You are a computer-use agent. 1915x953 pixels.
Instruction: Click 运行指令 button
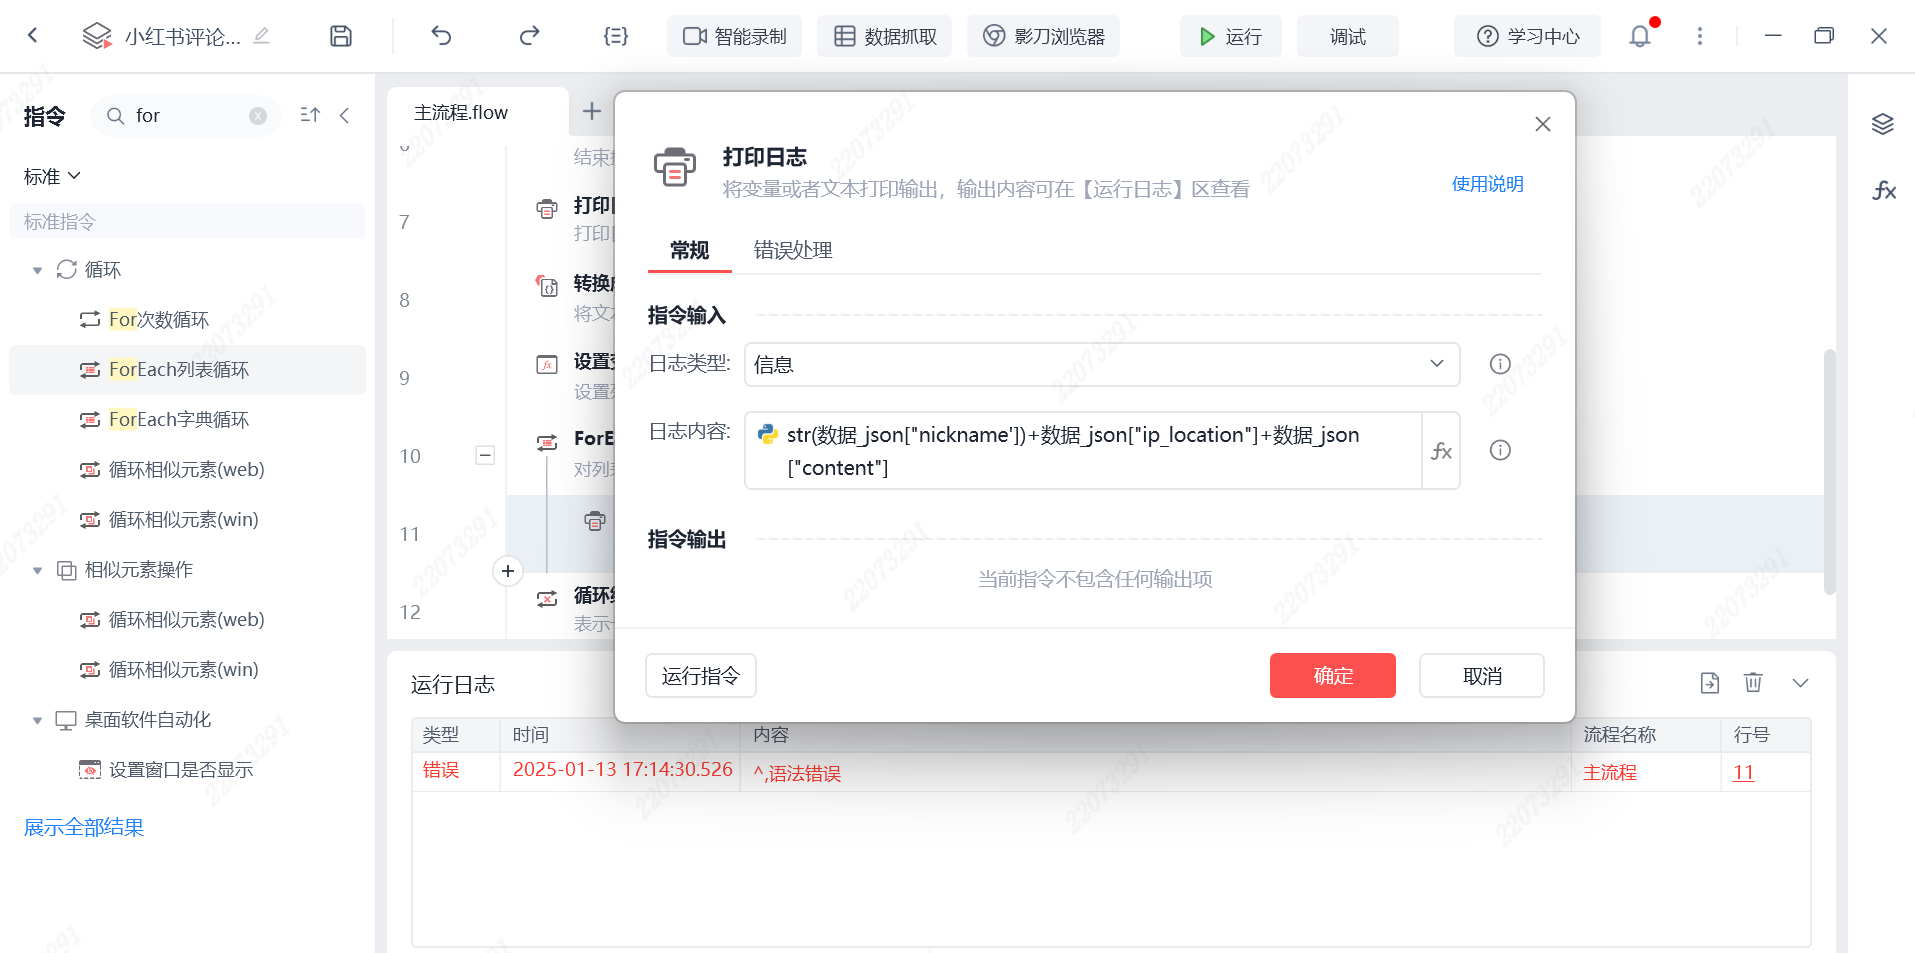click(701, 676)
